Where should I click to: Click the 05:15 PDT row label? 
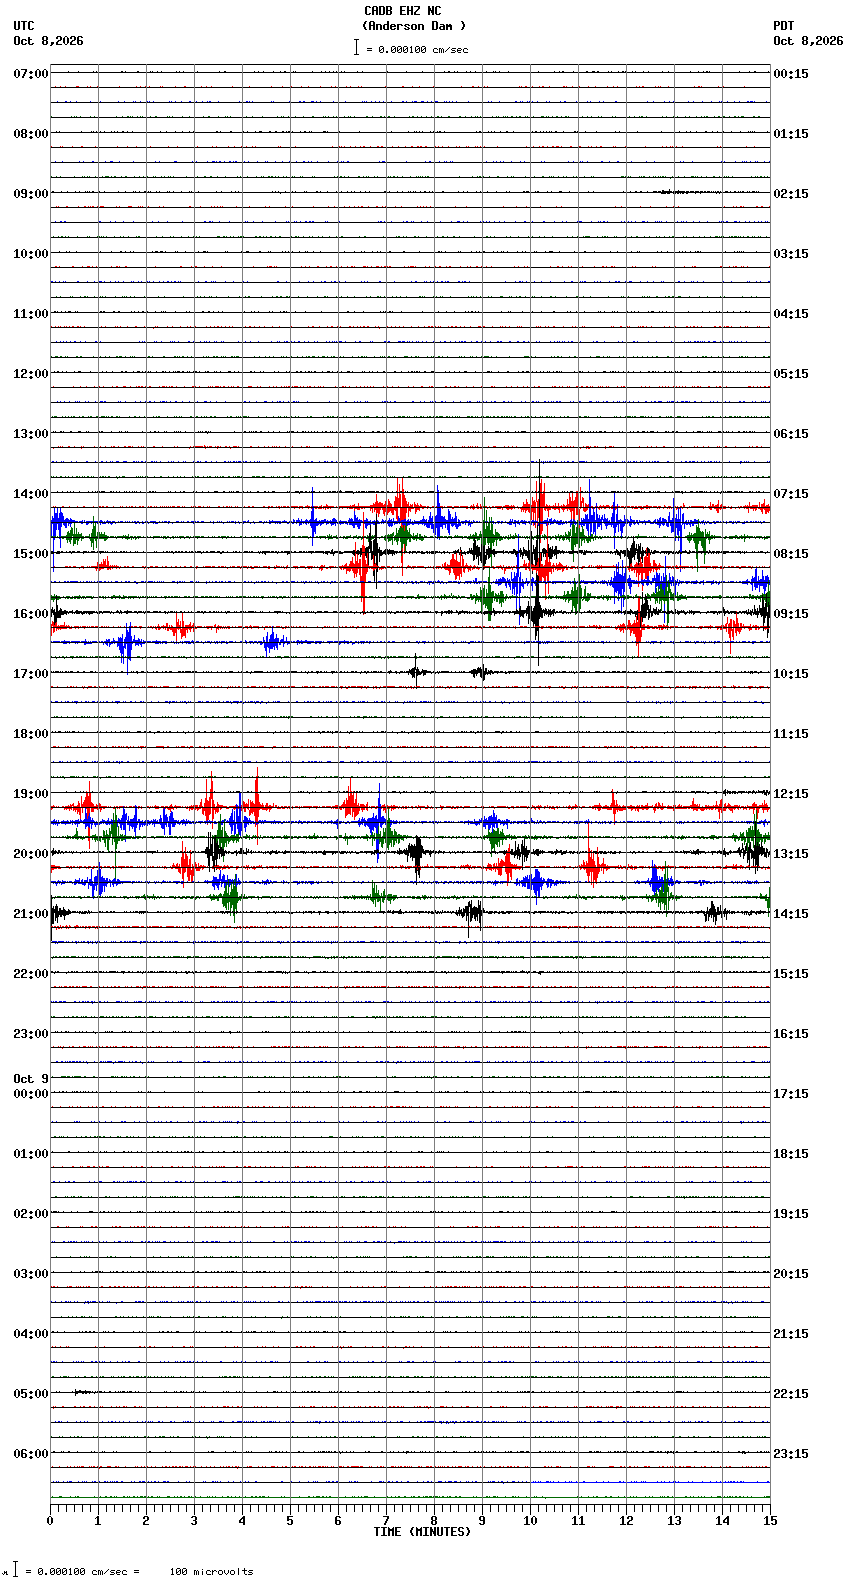pyautogui.click(x=791, y=374)
